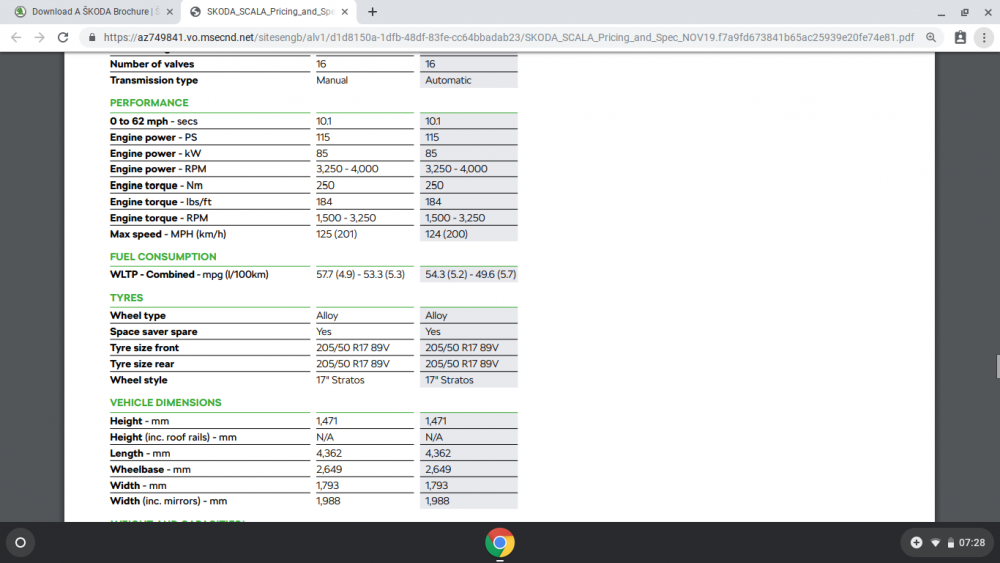Click the battery status icon
This screenshot has width=1000, height=563.
click(x=950, y=543)
